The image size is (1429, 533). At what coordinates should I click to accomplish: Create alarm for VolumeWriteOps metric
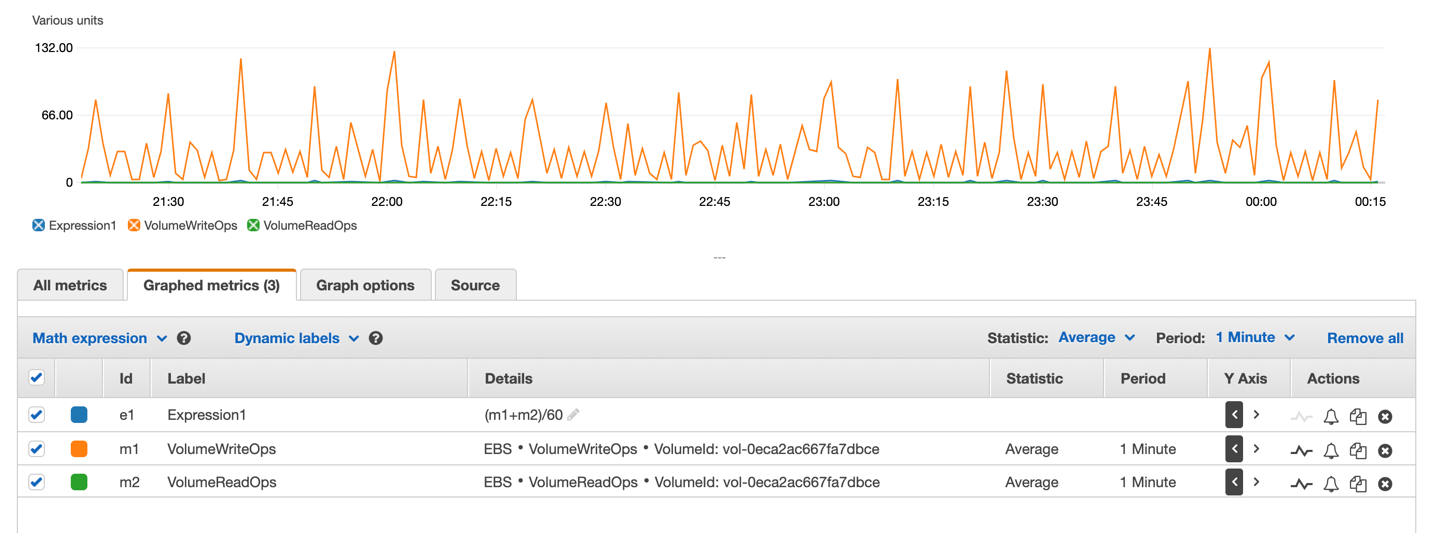click(1331, 450)
